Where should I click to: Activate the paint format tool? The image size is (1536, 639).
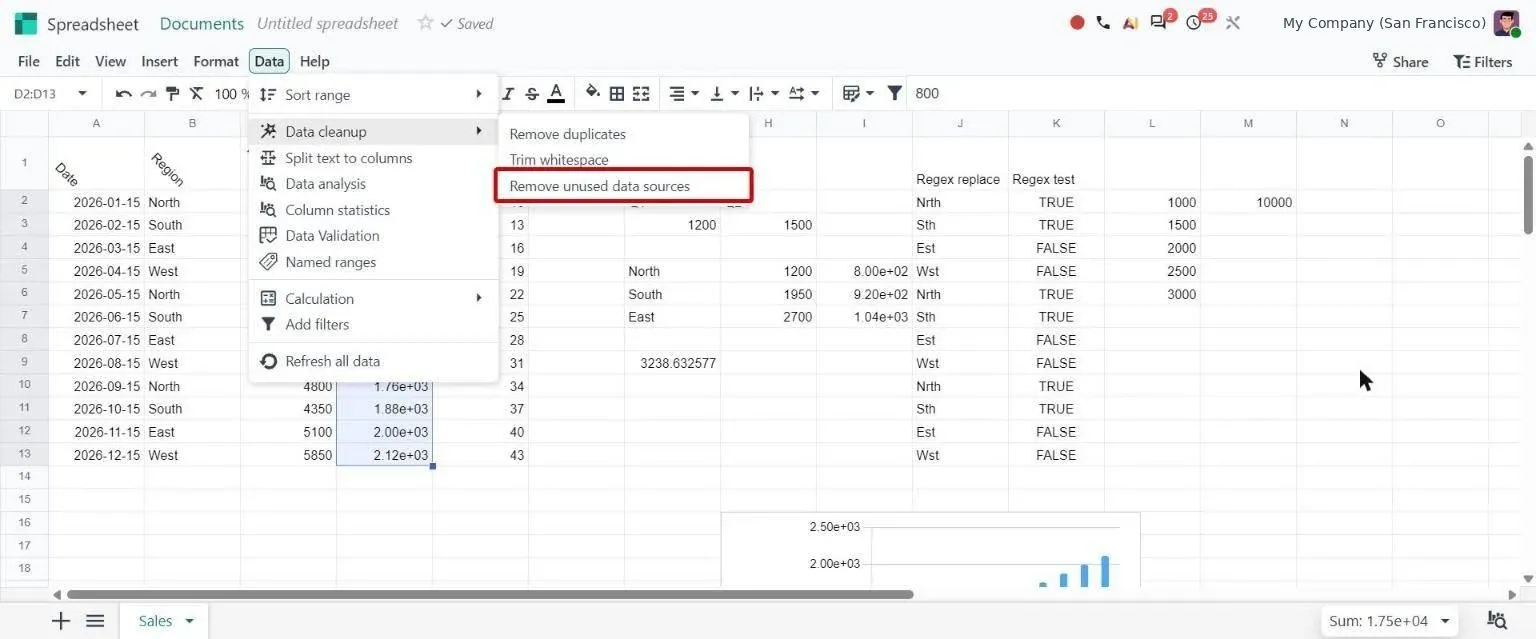point(172,94)
